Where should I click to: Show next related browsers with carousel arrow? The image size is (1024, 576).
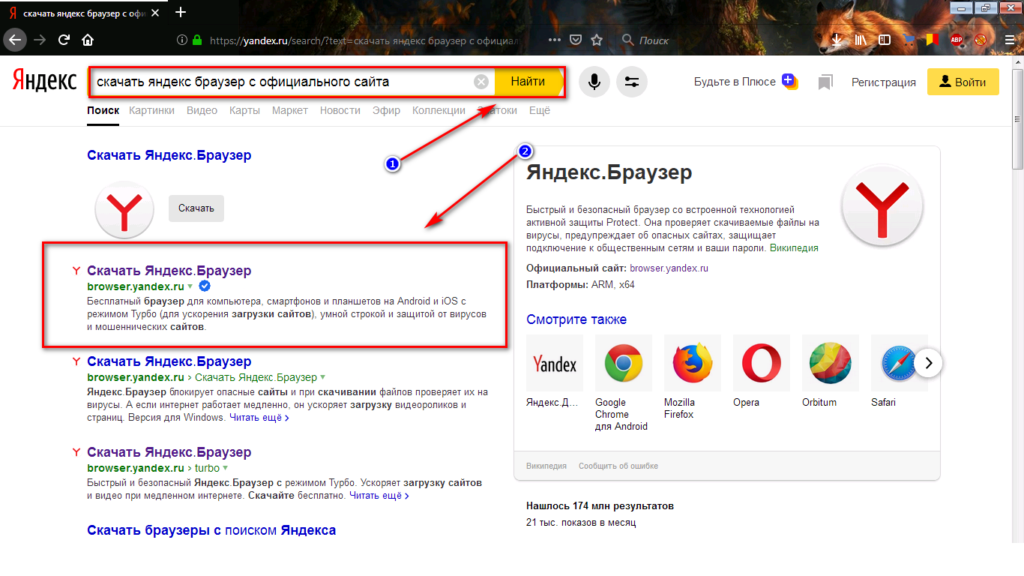(928, 363)
